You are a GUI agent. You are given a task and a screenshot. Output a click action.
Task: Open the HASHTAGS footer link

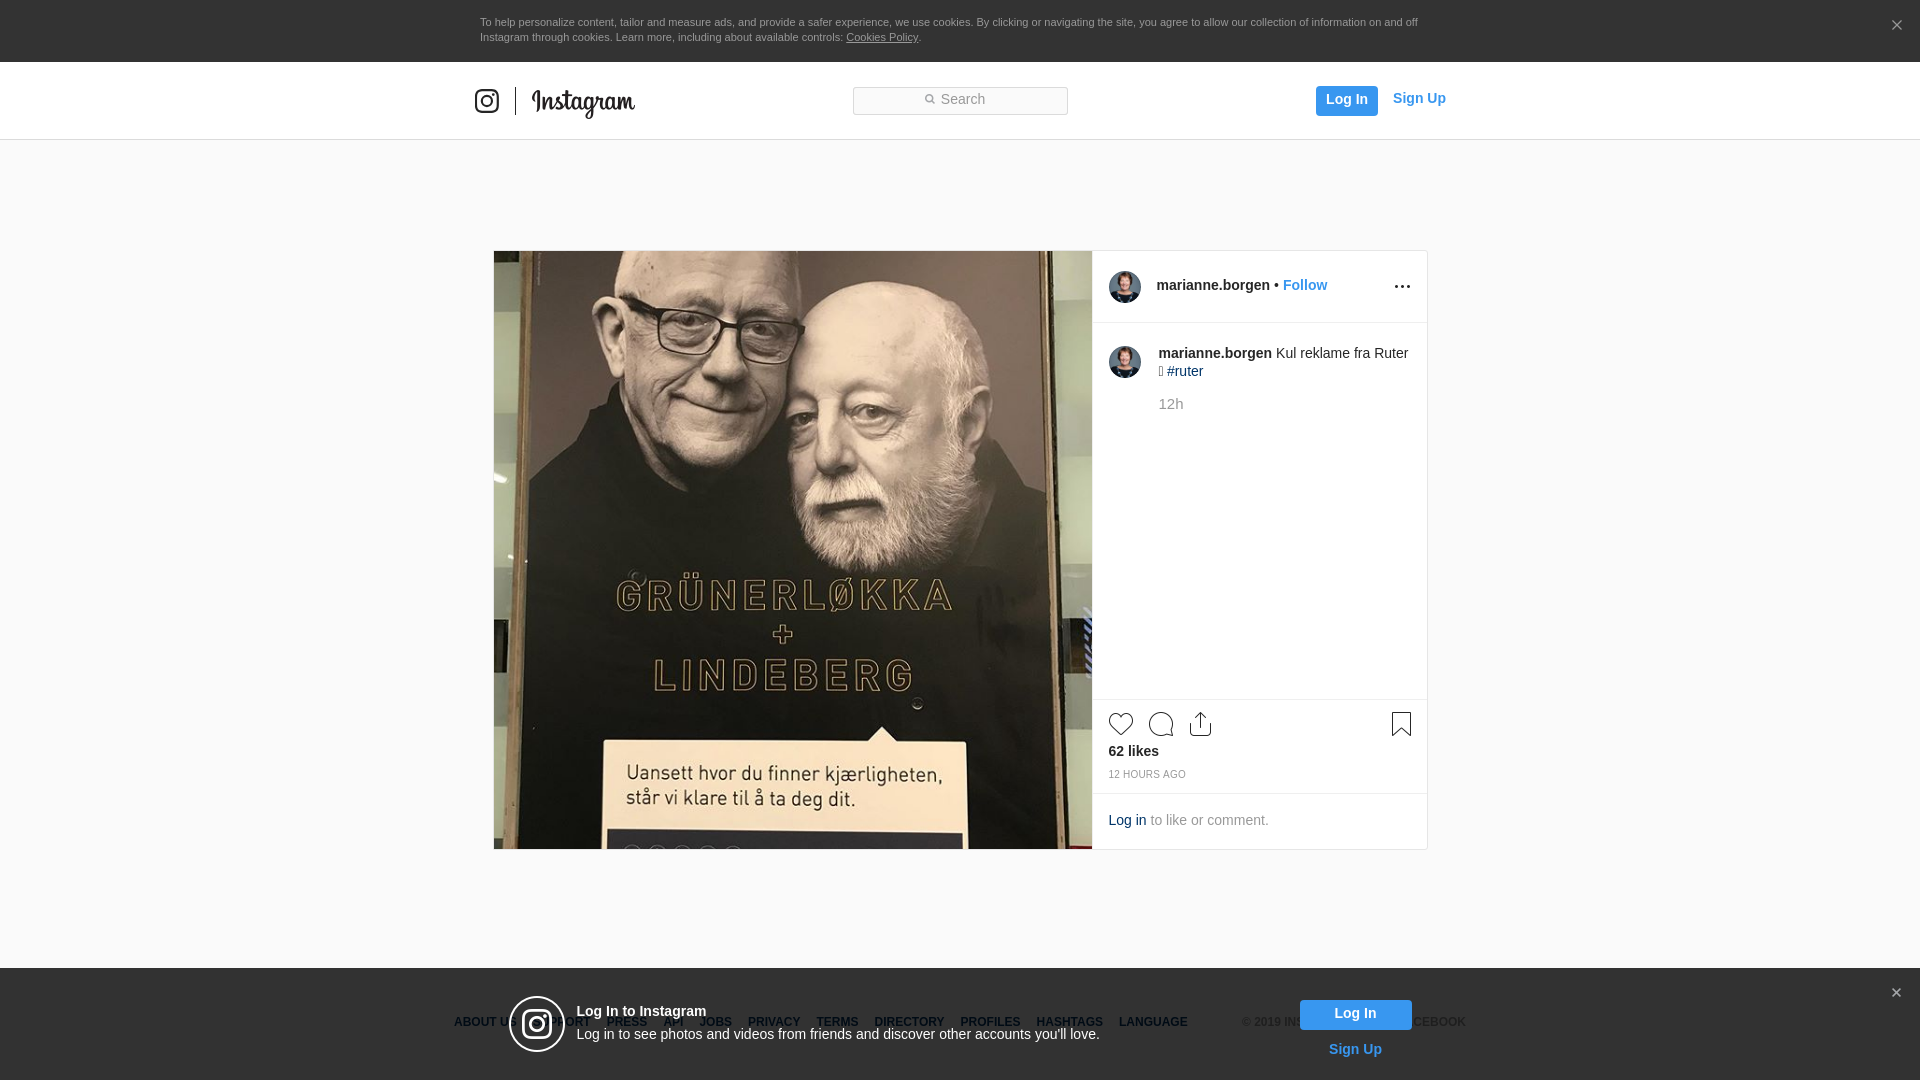tap(1069, 1022)
